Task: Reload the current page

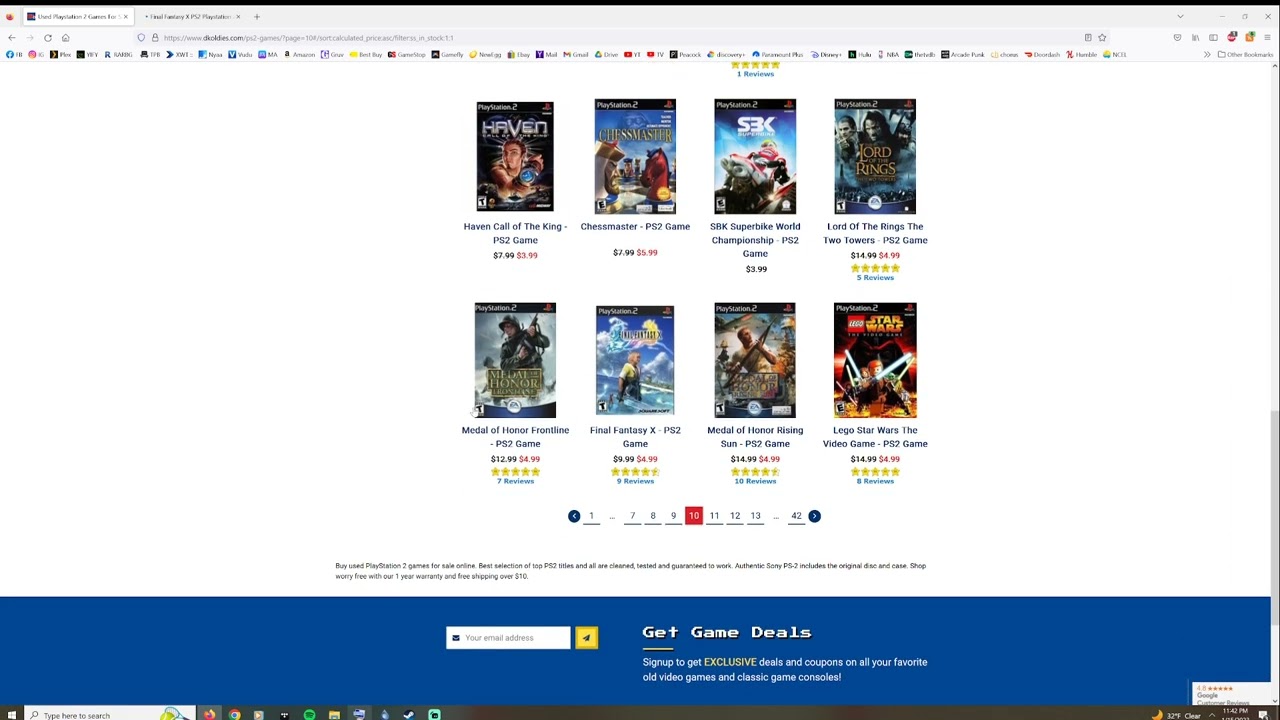Action: coord(47,38)
